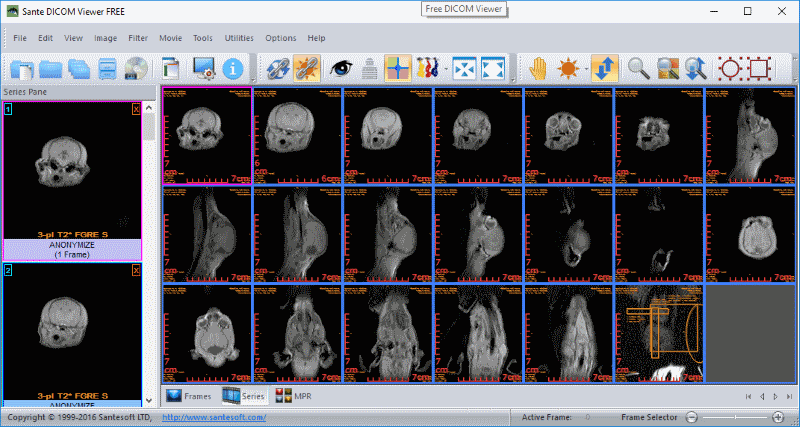Image resolution: width=800 pixels, height=427 pixels.
Task: Click the inward arrows fit icon
Action: pyautogui.click(x=464, y=68)
